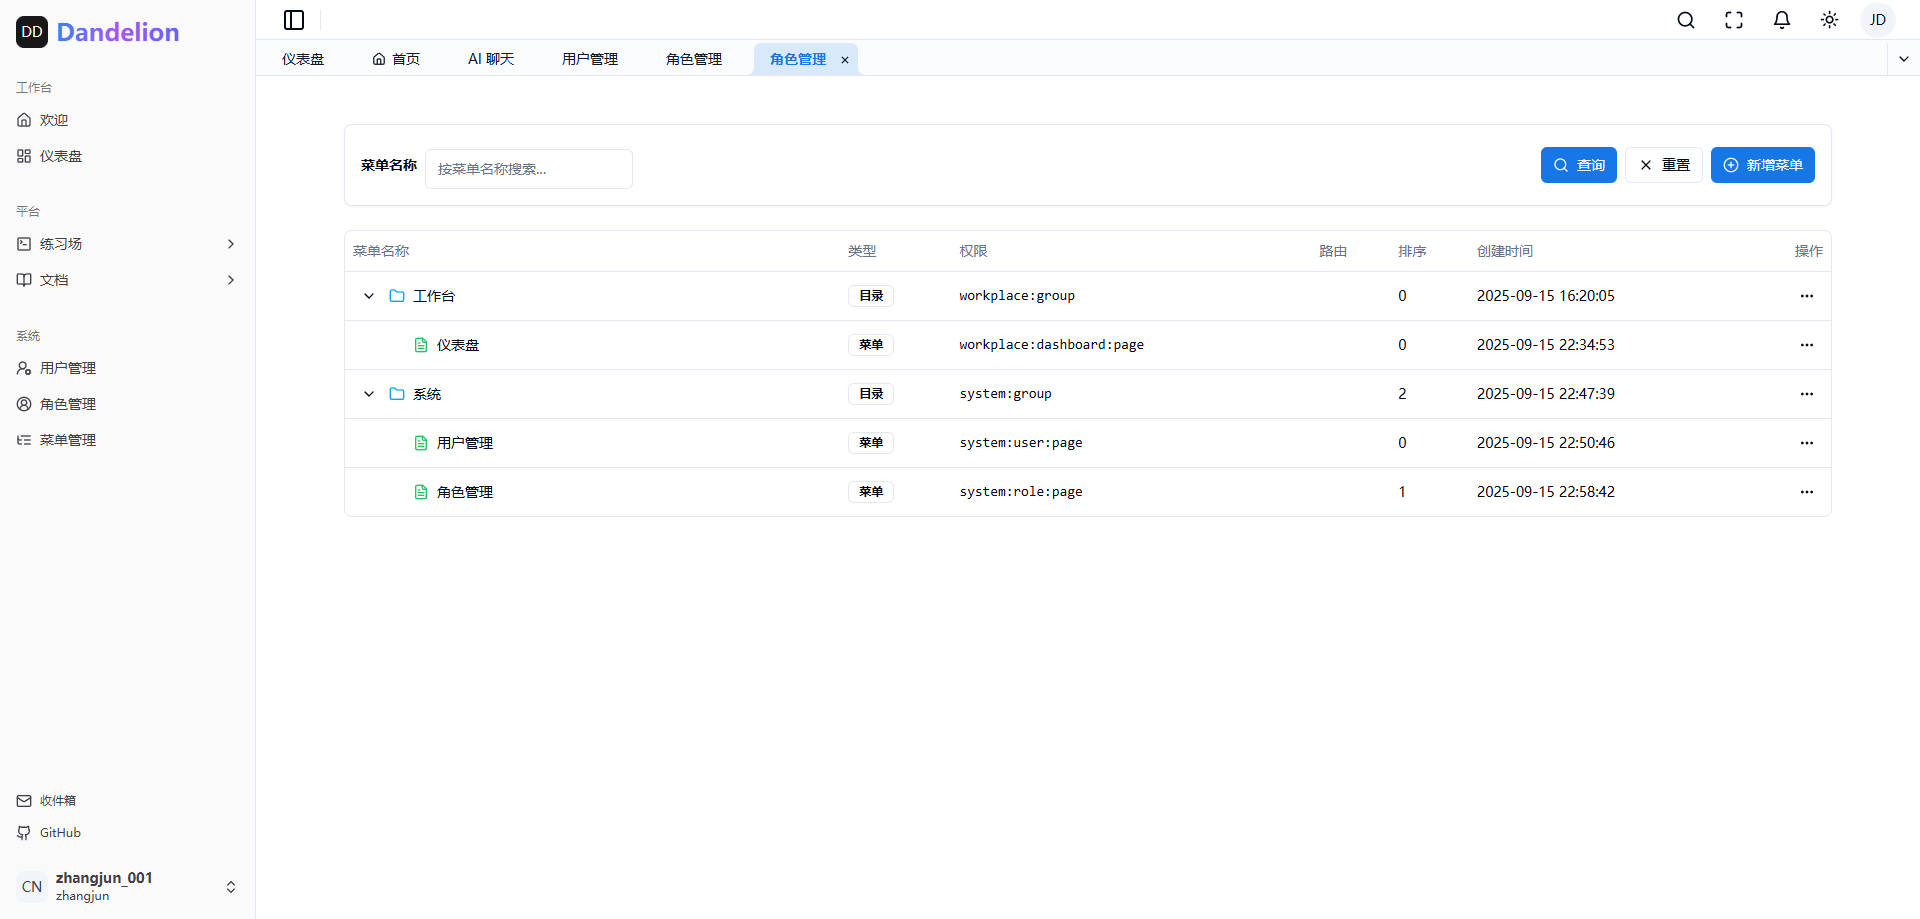This screenshot has width=1920, height=919.
Task: Select 菜单管理 in the sidebar
Action: pos(68,440)
